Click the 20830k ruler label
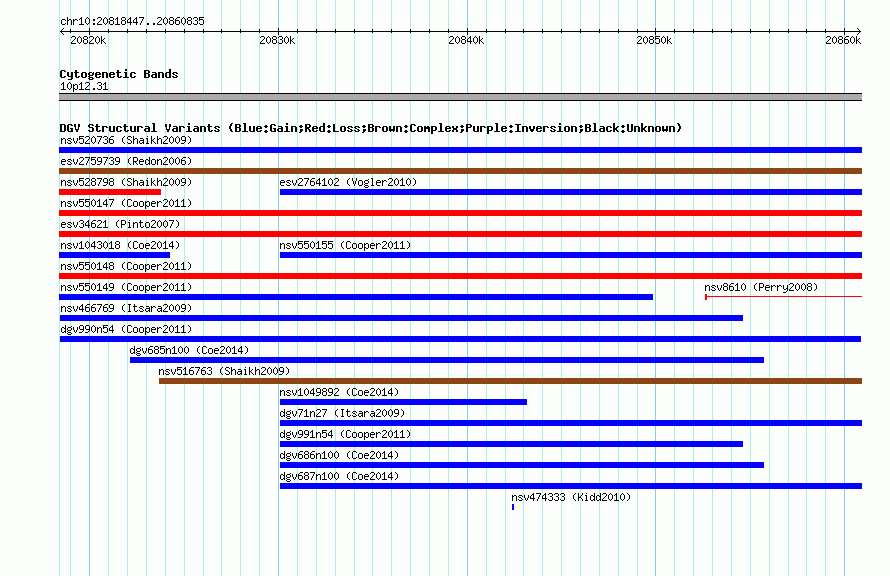Viewport: 890px width, 576px height. pyautogui.click(x=277, y=40)
